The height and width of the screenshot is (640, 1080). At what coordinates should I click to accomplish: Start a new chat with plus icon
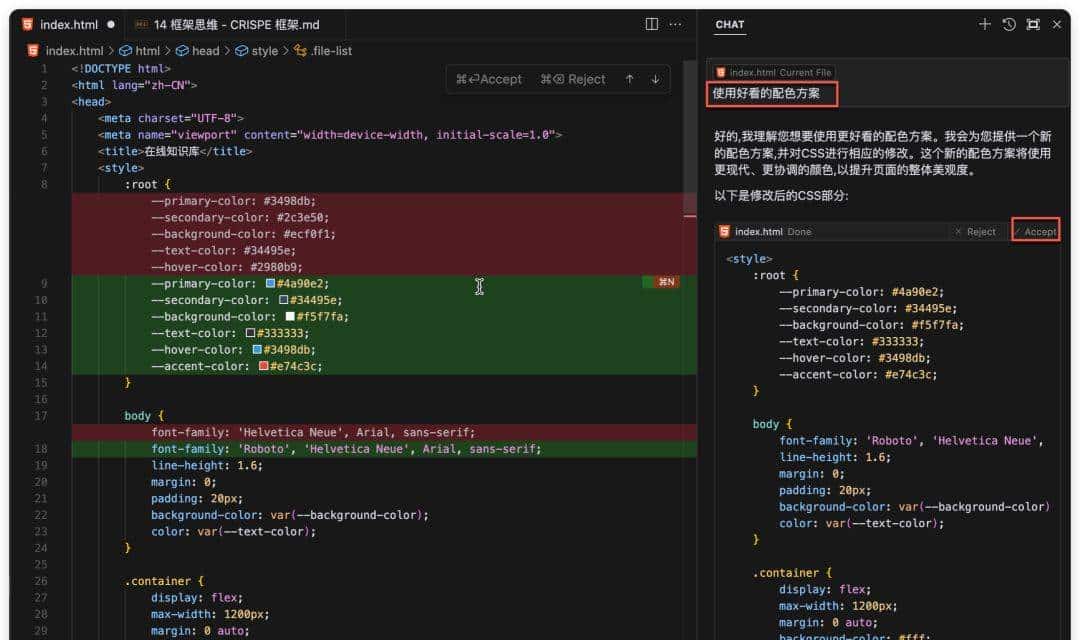point(985,24)
